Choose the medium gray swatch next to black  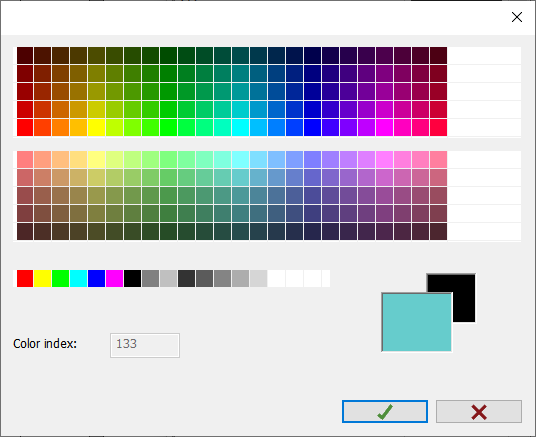click(150, 278)
